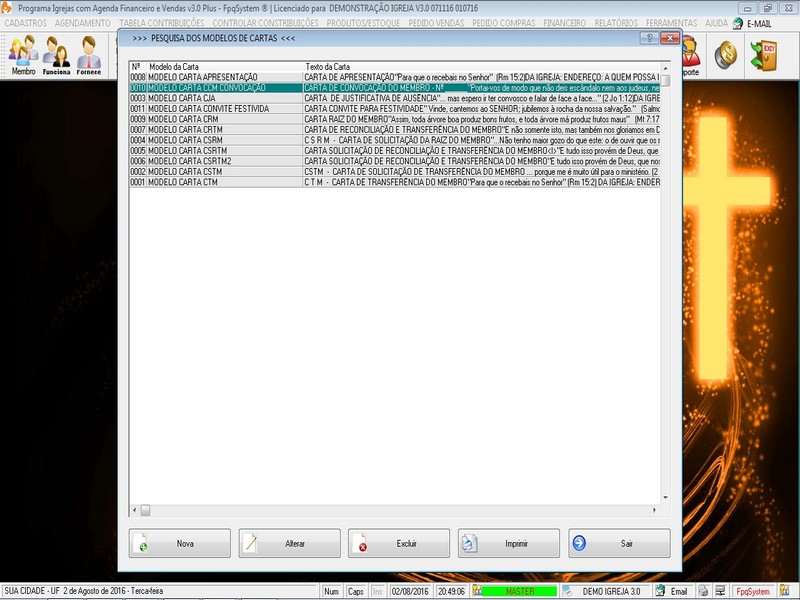Click the vertical scrollbar down arrow
Screen dimensions: 800x600
tap(665, 497)
